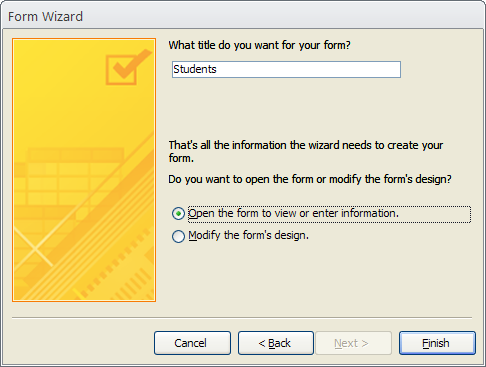Screen dimensions: 486x367
Task: Click the checkmark icon in wizard artwork
Action: [x=127, y=67]
